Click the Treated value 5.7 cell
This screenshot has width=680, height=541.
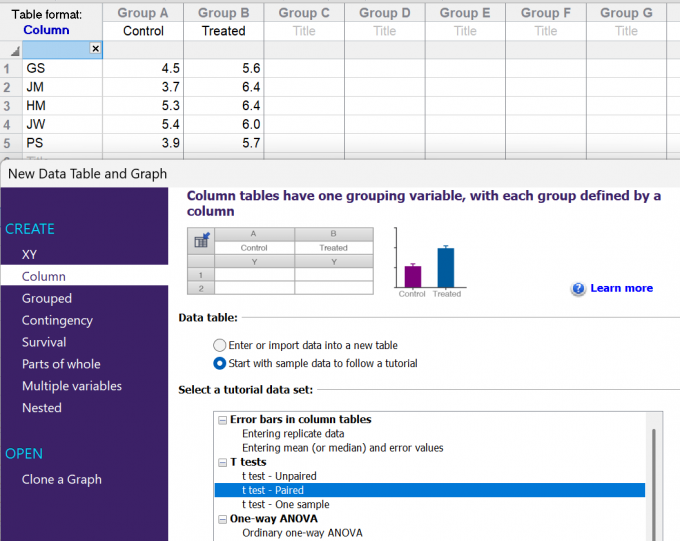tap(223, 143)
